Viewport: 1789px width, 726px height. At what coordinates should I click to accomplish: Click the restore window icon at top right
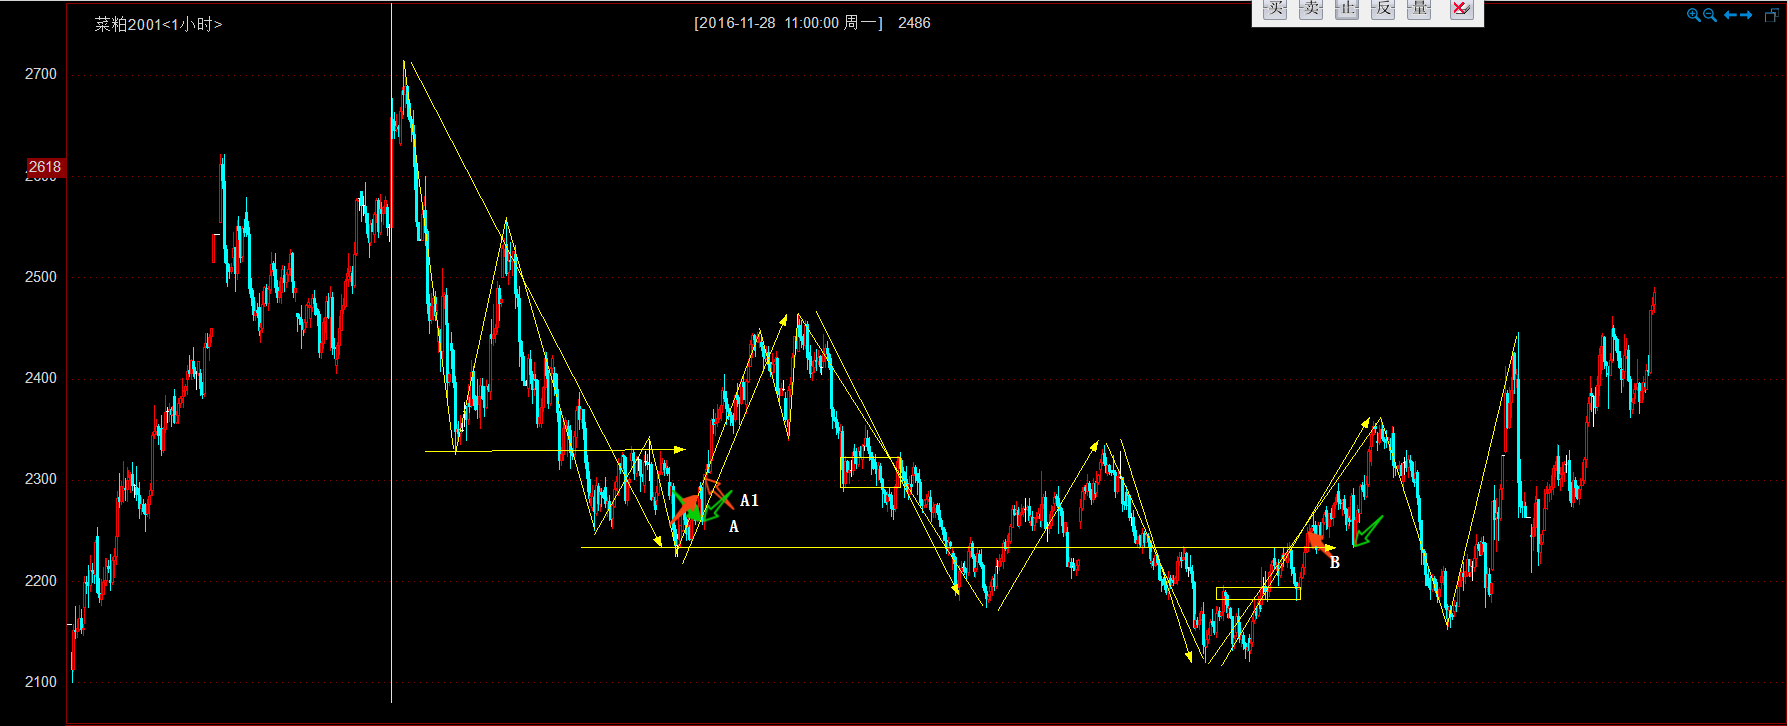pos(1770,14)
